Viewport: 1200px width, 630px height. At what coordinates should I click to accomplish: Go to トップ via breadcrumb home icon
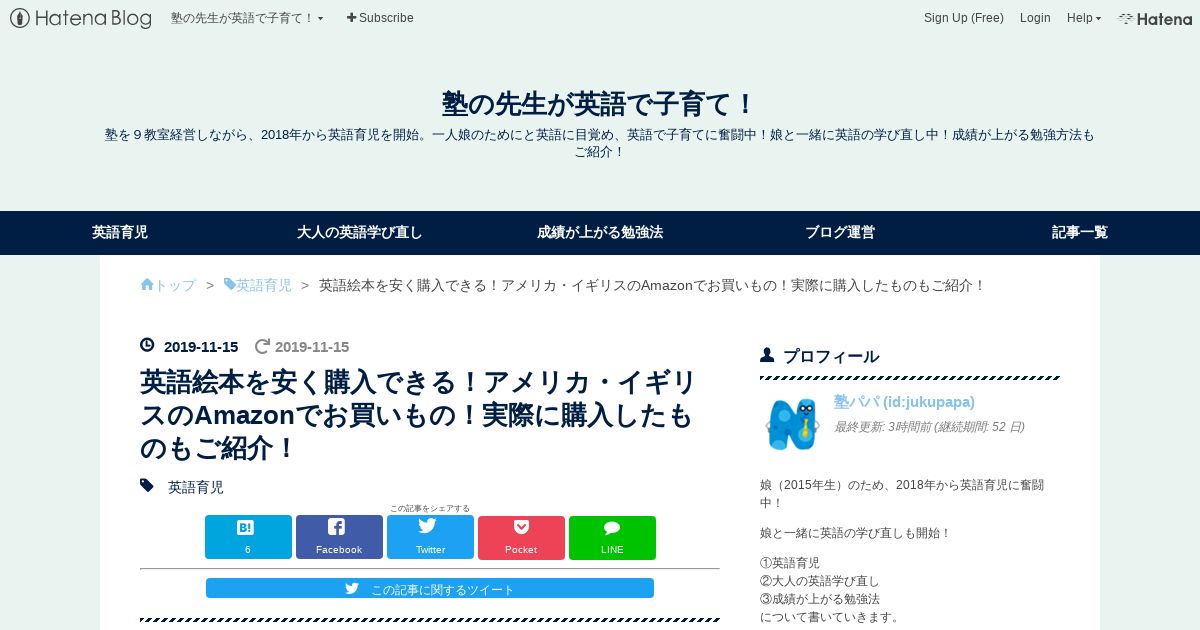[168, 285]
